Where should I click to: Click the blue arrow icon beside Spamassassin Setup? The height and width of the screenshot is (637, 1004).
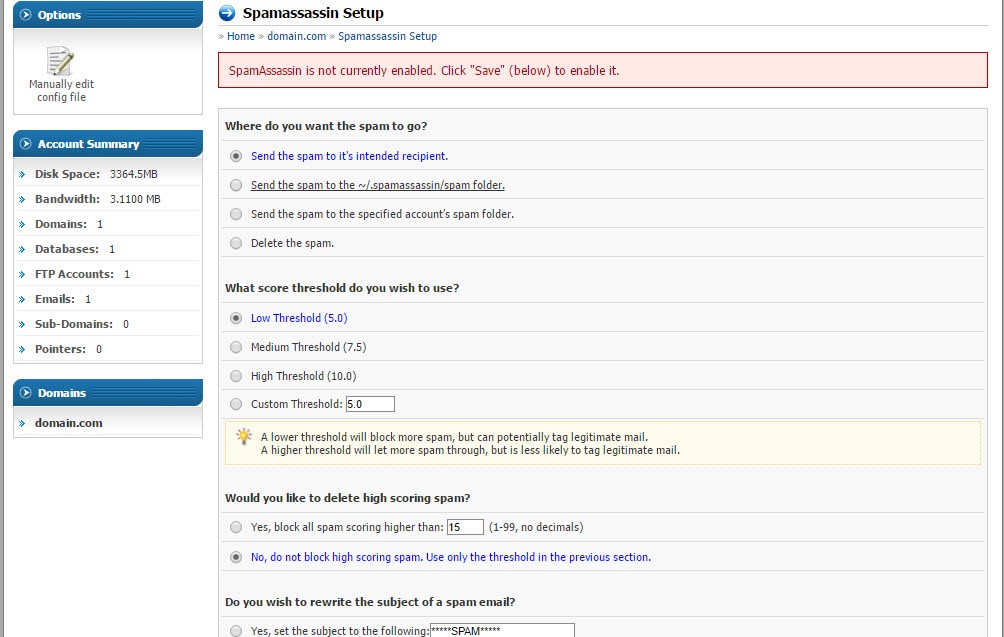tap(227, 13)
